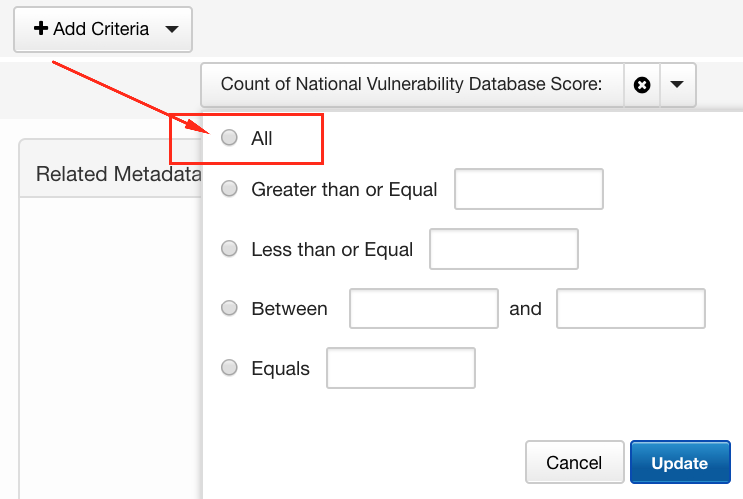Choose the Equals radio button
The width and height of the screenshot is (743, 499).
230,368
